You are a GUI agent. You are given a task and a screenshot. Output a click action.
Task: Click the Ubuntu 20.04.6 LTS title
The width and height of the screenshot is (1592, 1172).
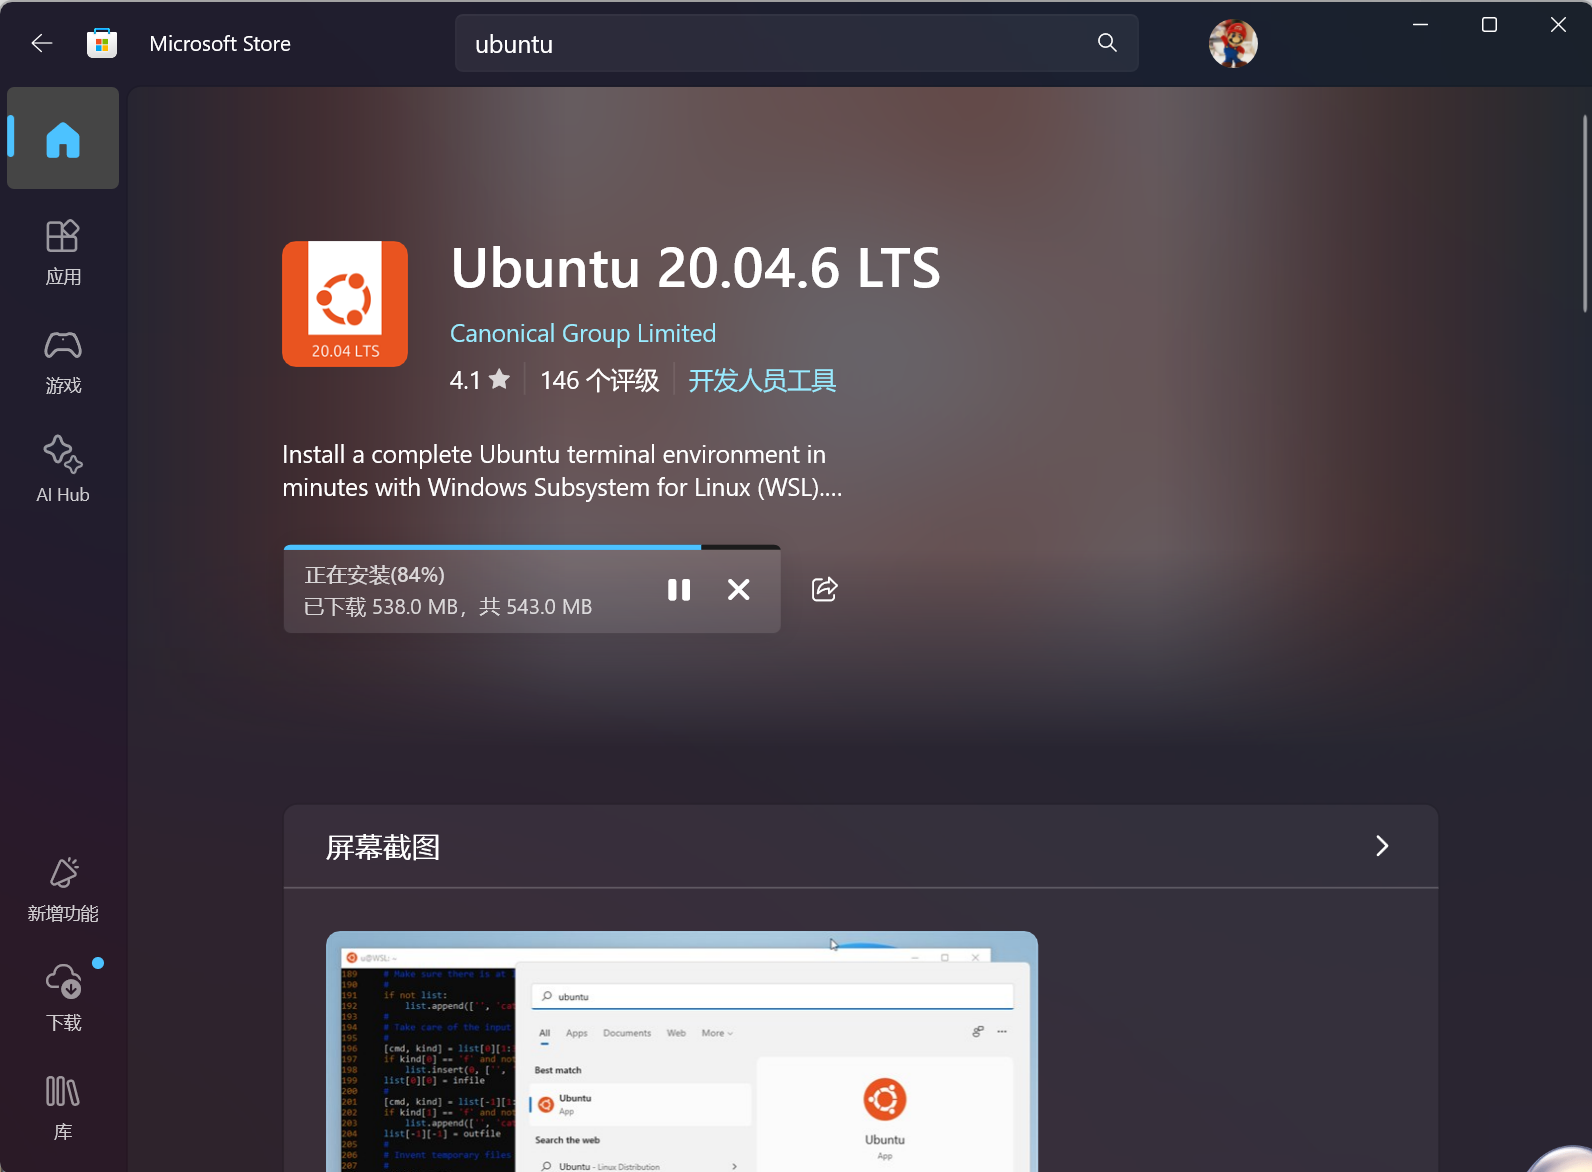click(x=696, y=268)
